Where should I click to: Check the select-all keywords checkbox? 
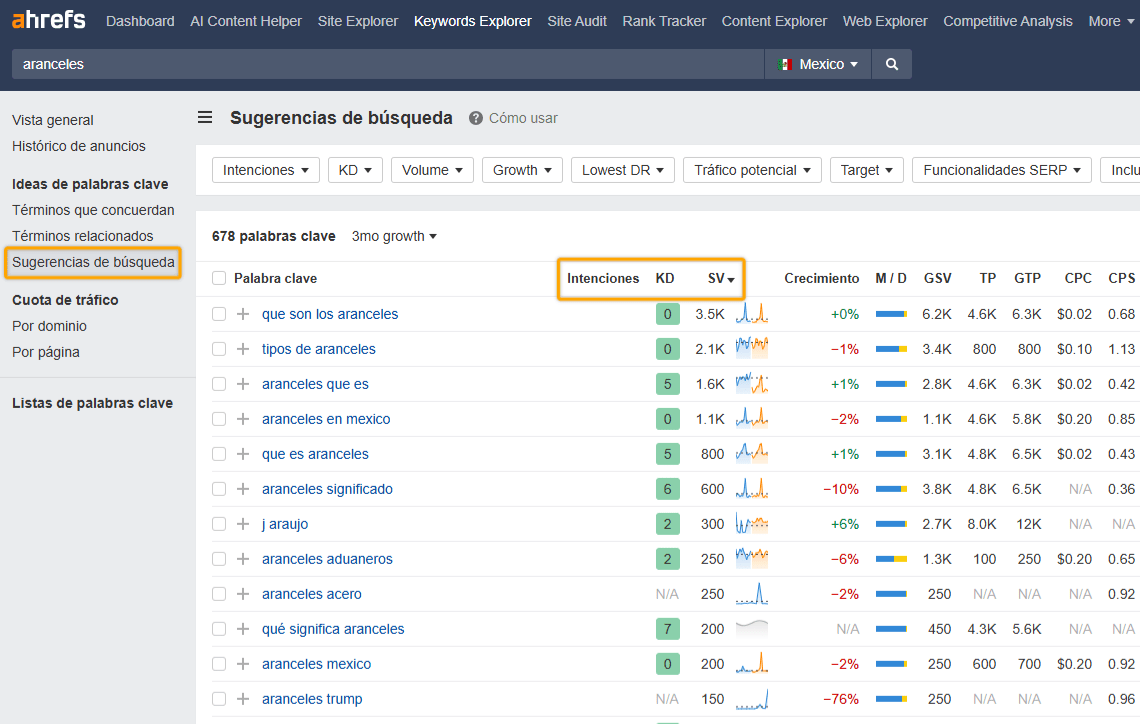point(218,278)
